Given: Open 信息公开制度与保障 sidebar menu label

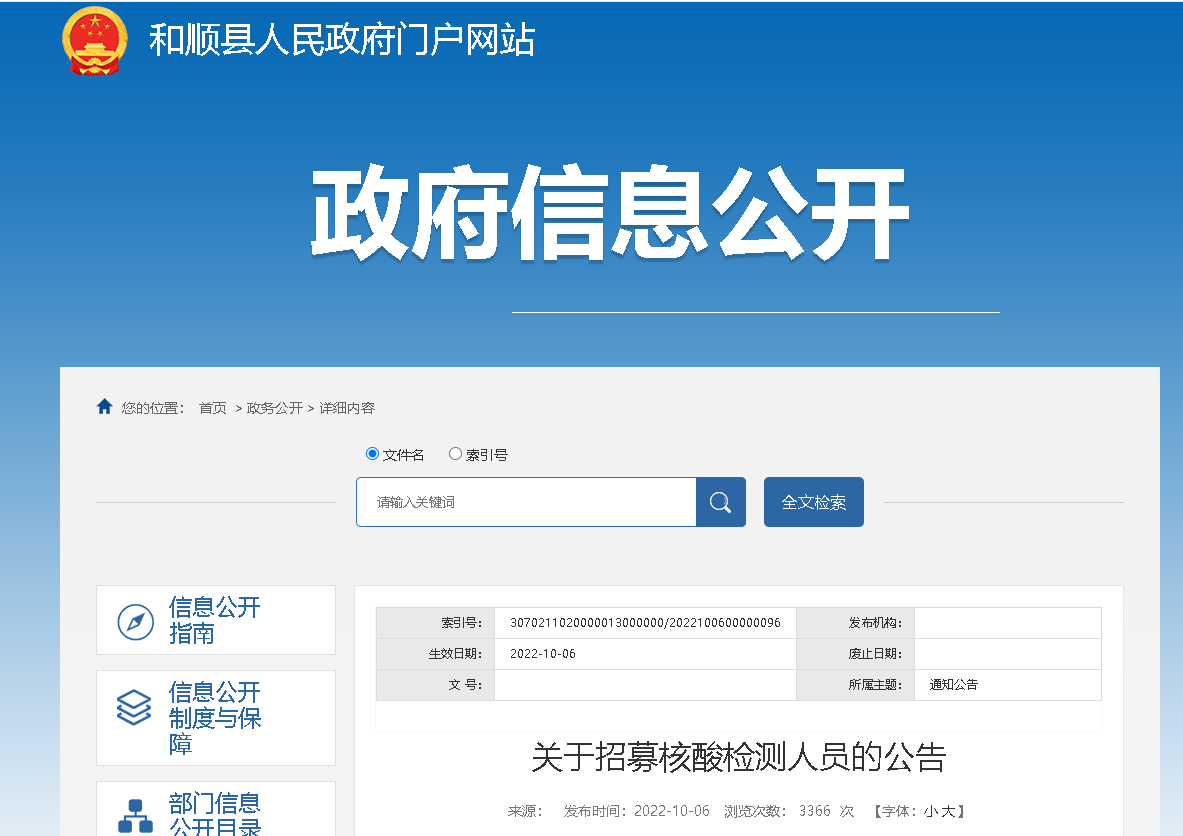Looking at the screenshot, I should pyautogui.click(x=214, y=718).
